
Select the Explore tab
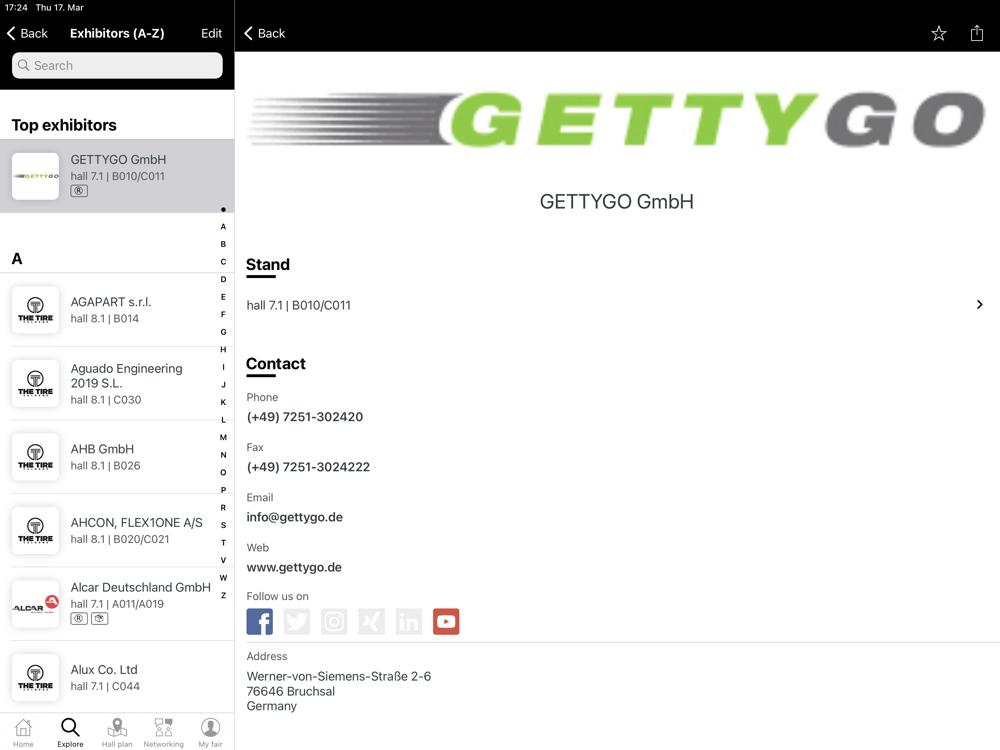[x=70, y=732]
